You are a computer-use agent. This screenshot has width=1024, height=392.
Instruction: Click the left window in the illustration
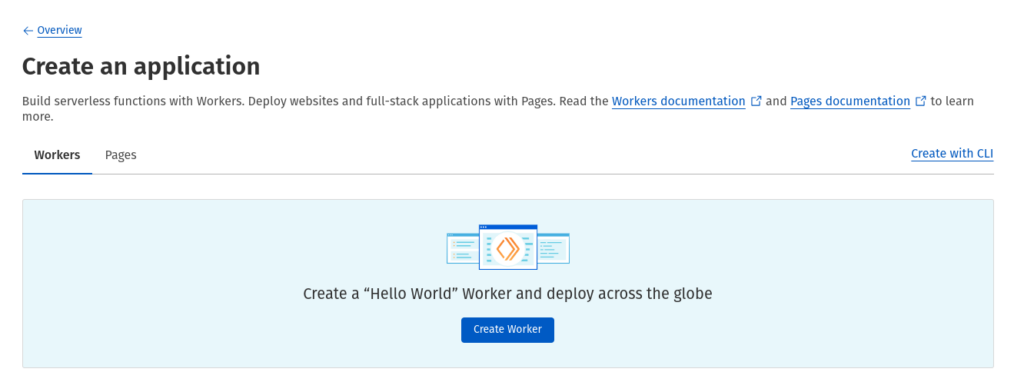462,248
